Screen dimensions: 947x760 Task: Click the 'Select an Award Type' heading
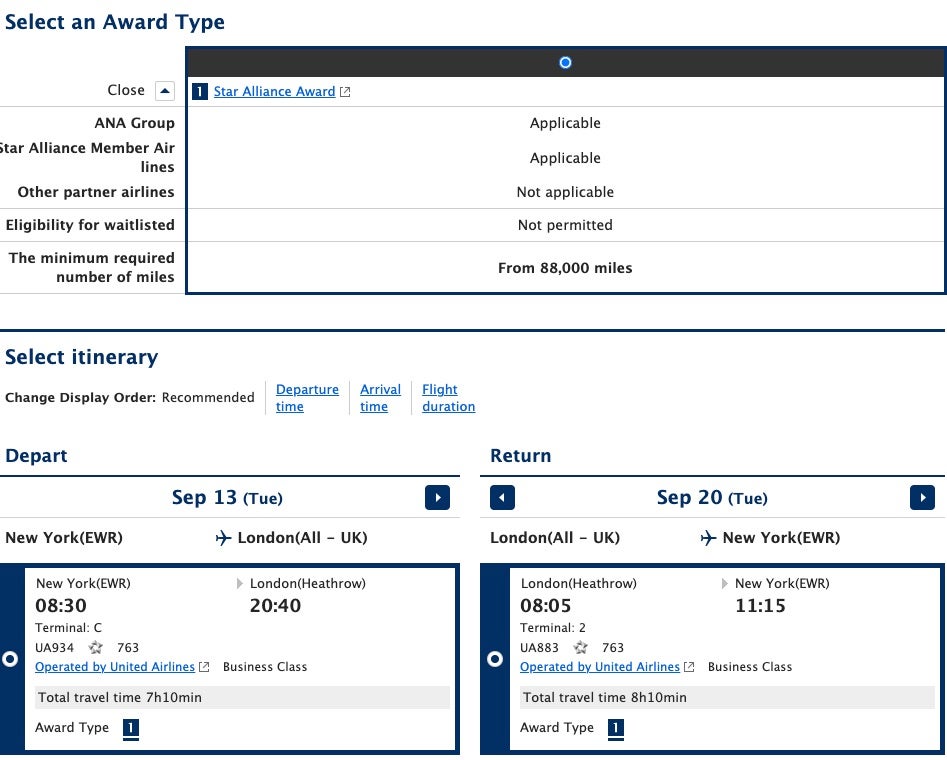click(x=115, y=22)
